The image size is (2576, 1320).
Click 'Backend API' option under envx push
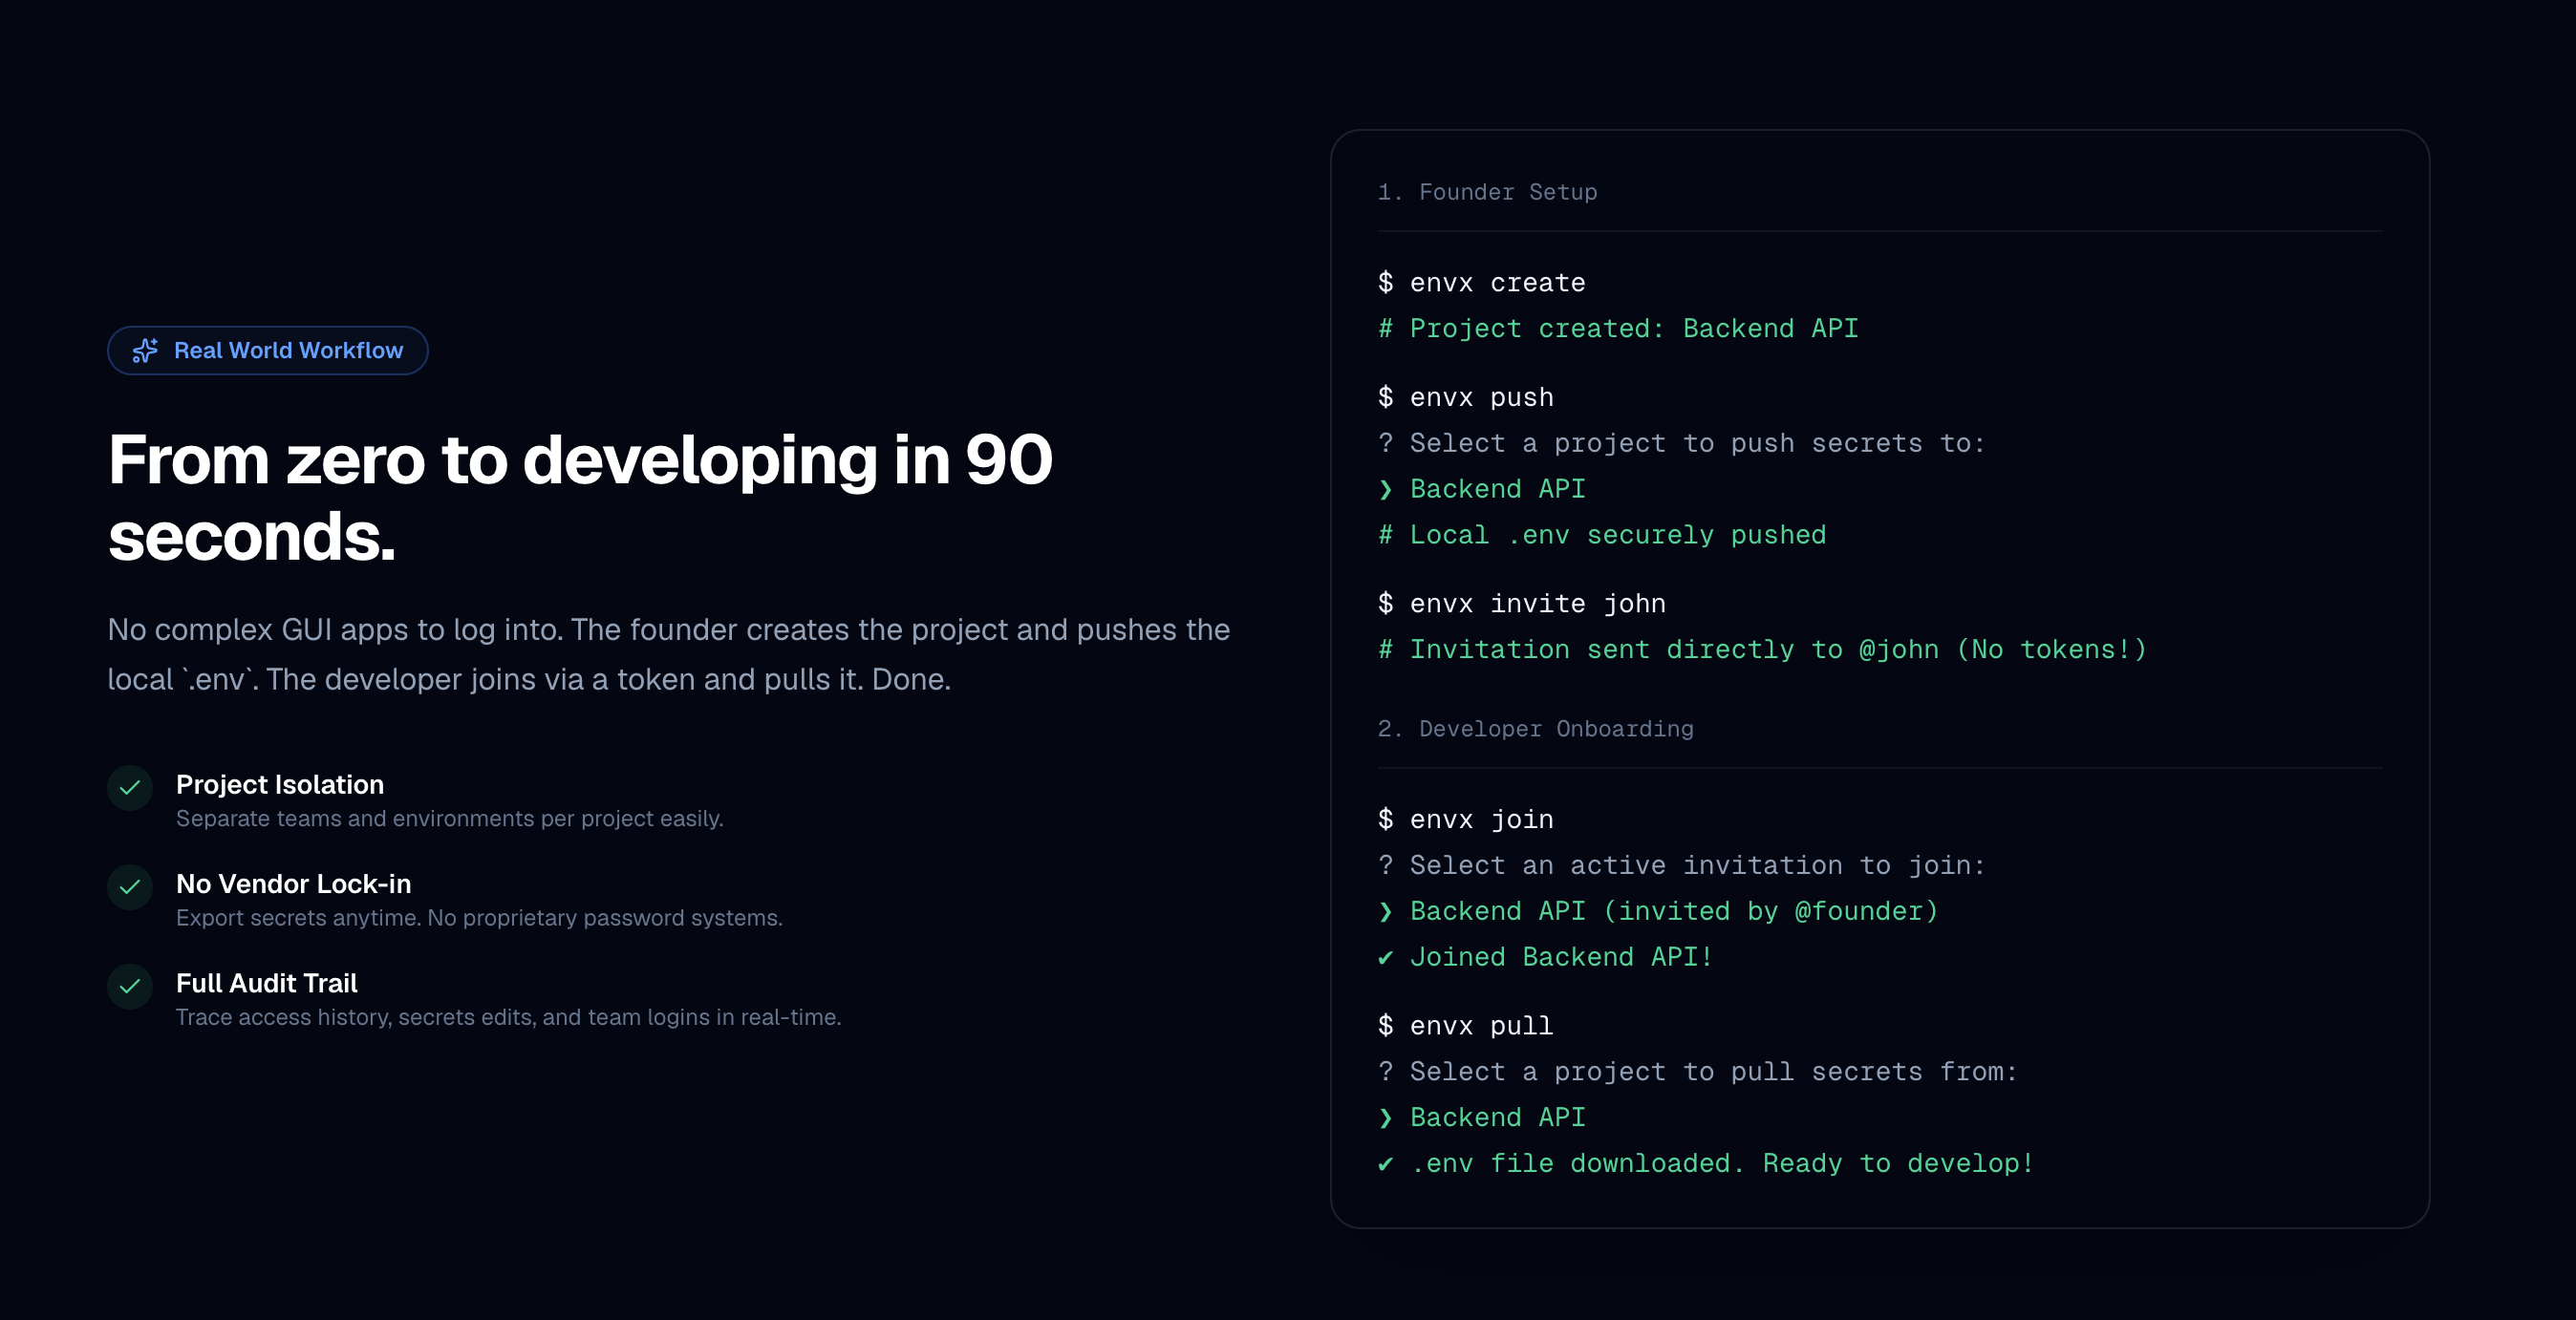[x=1481, y=489]
